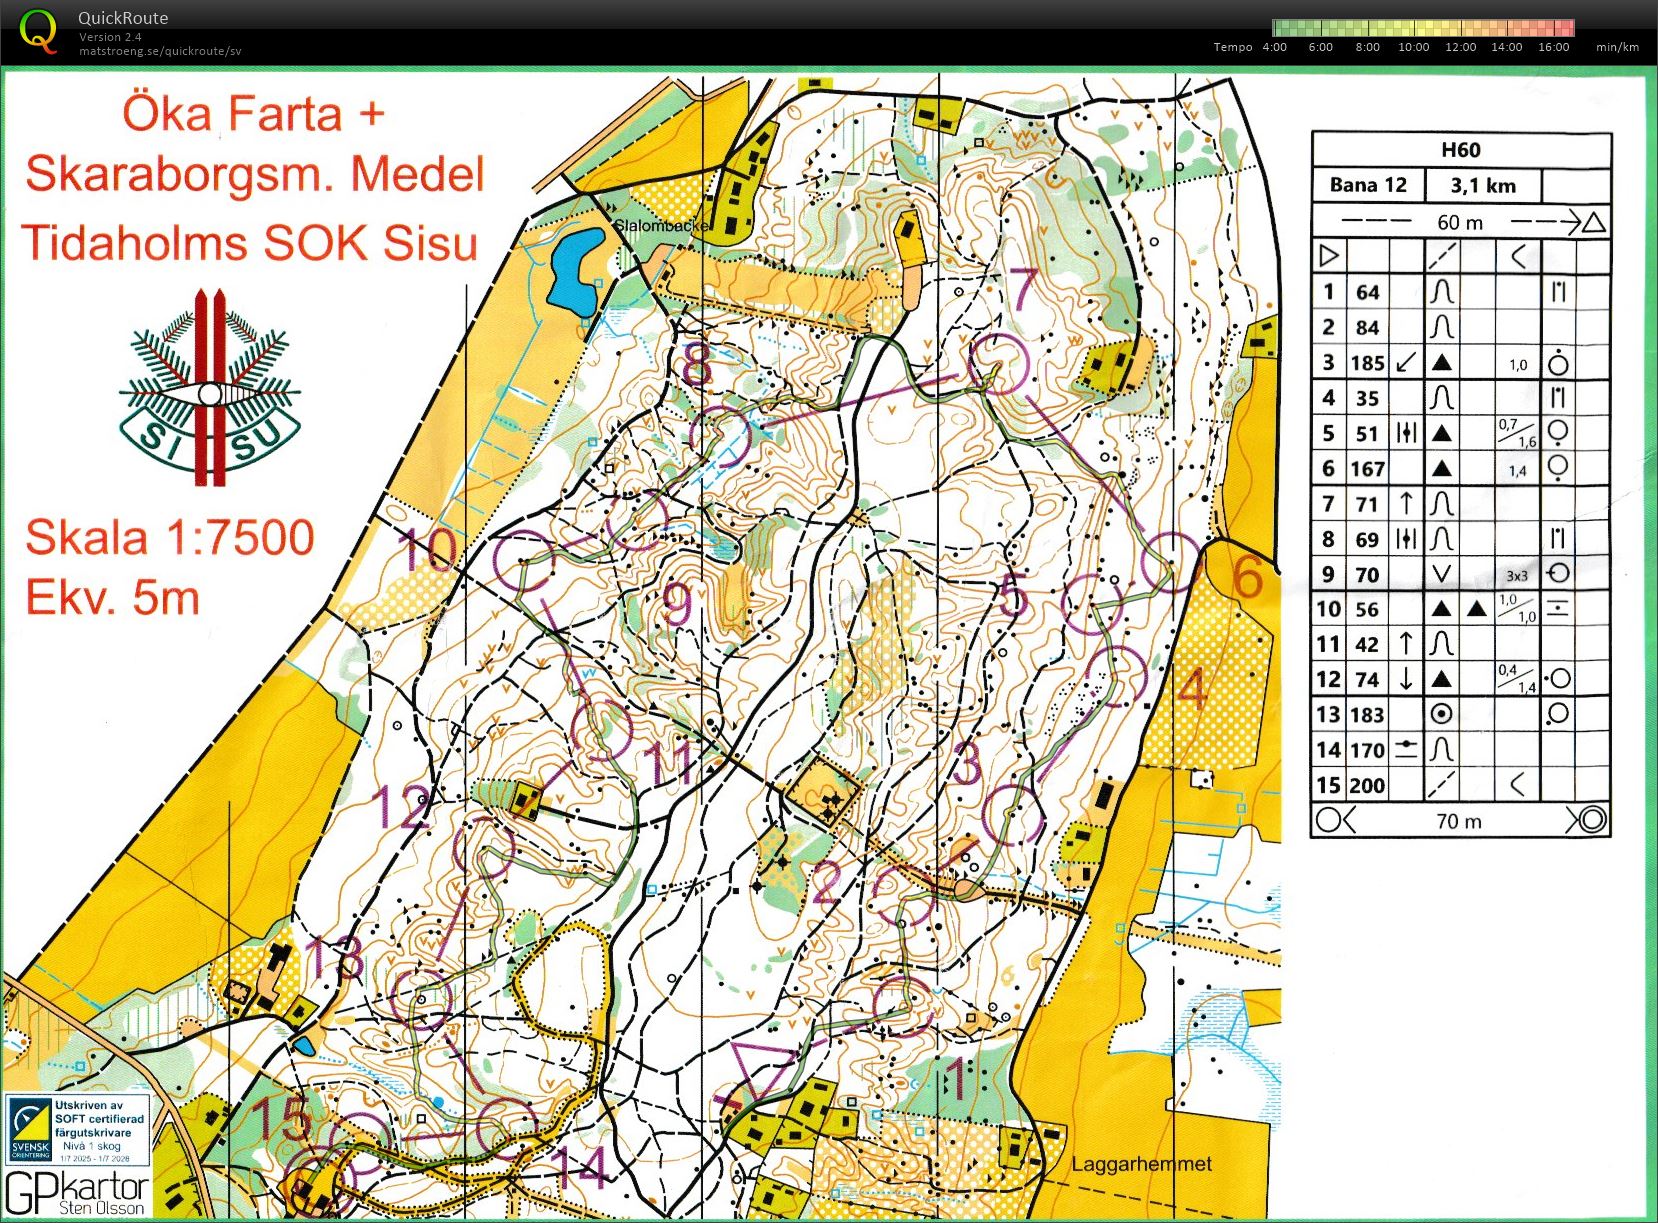The image size is (1658, 1223).
Task: Click the 3,1 km distance cell
Action: 1483,184
